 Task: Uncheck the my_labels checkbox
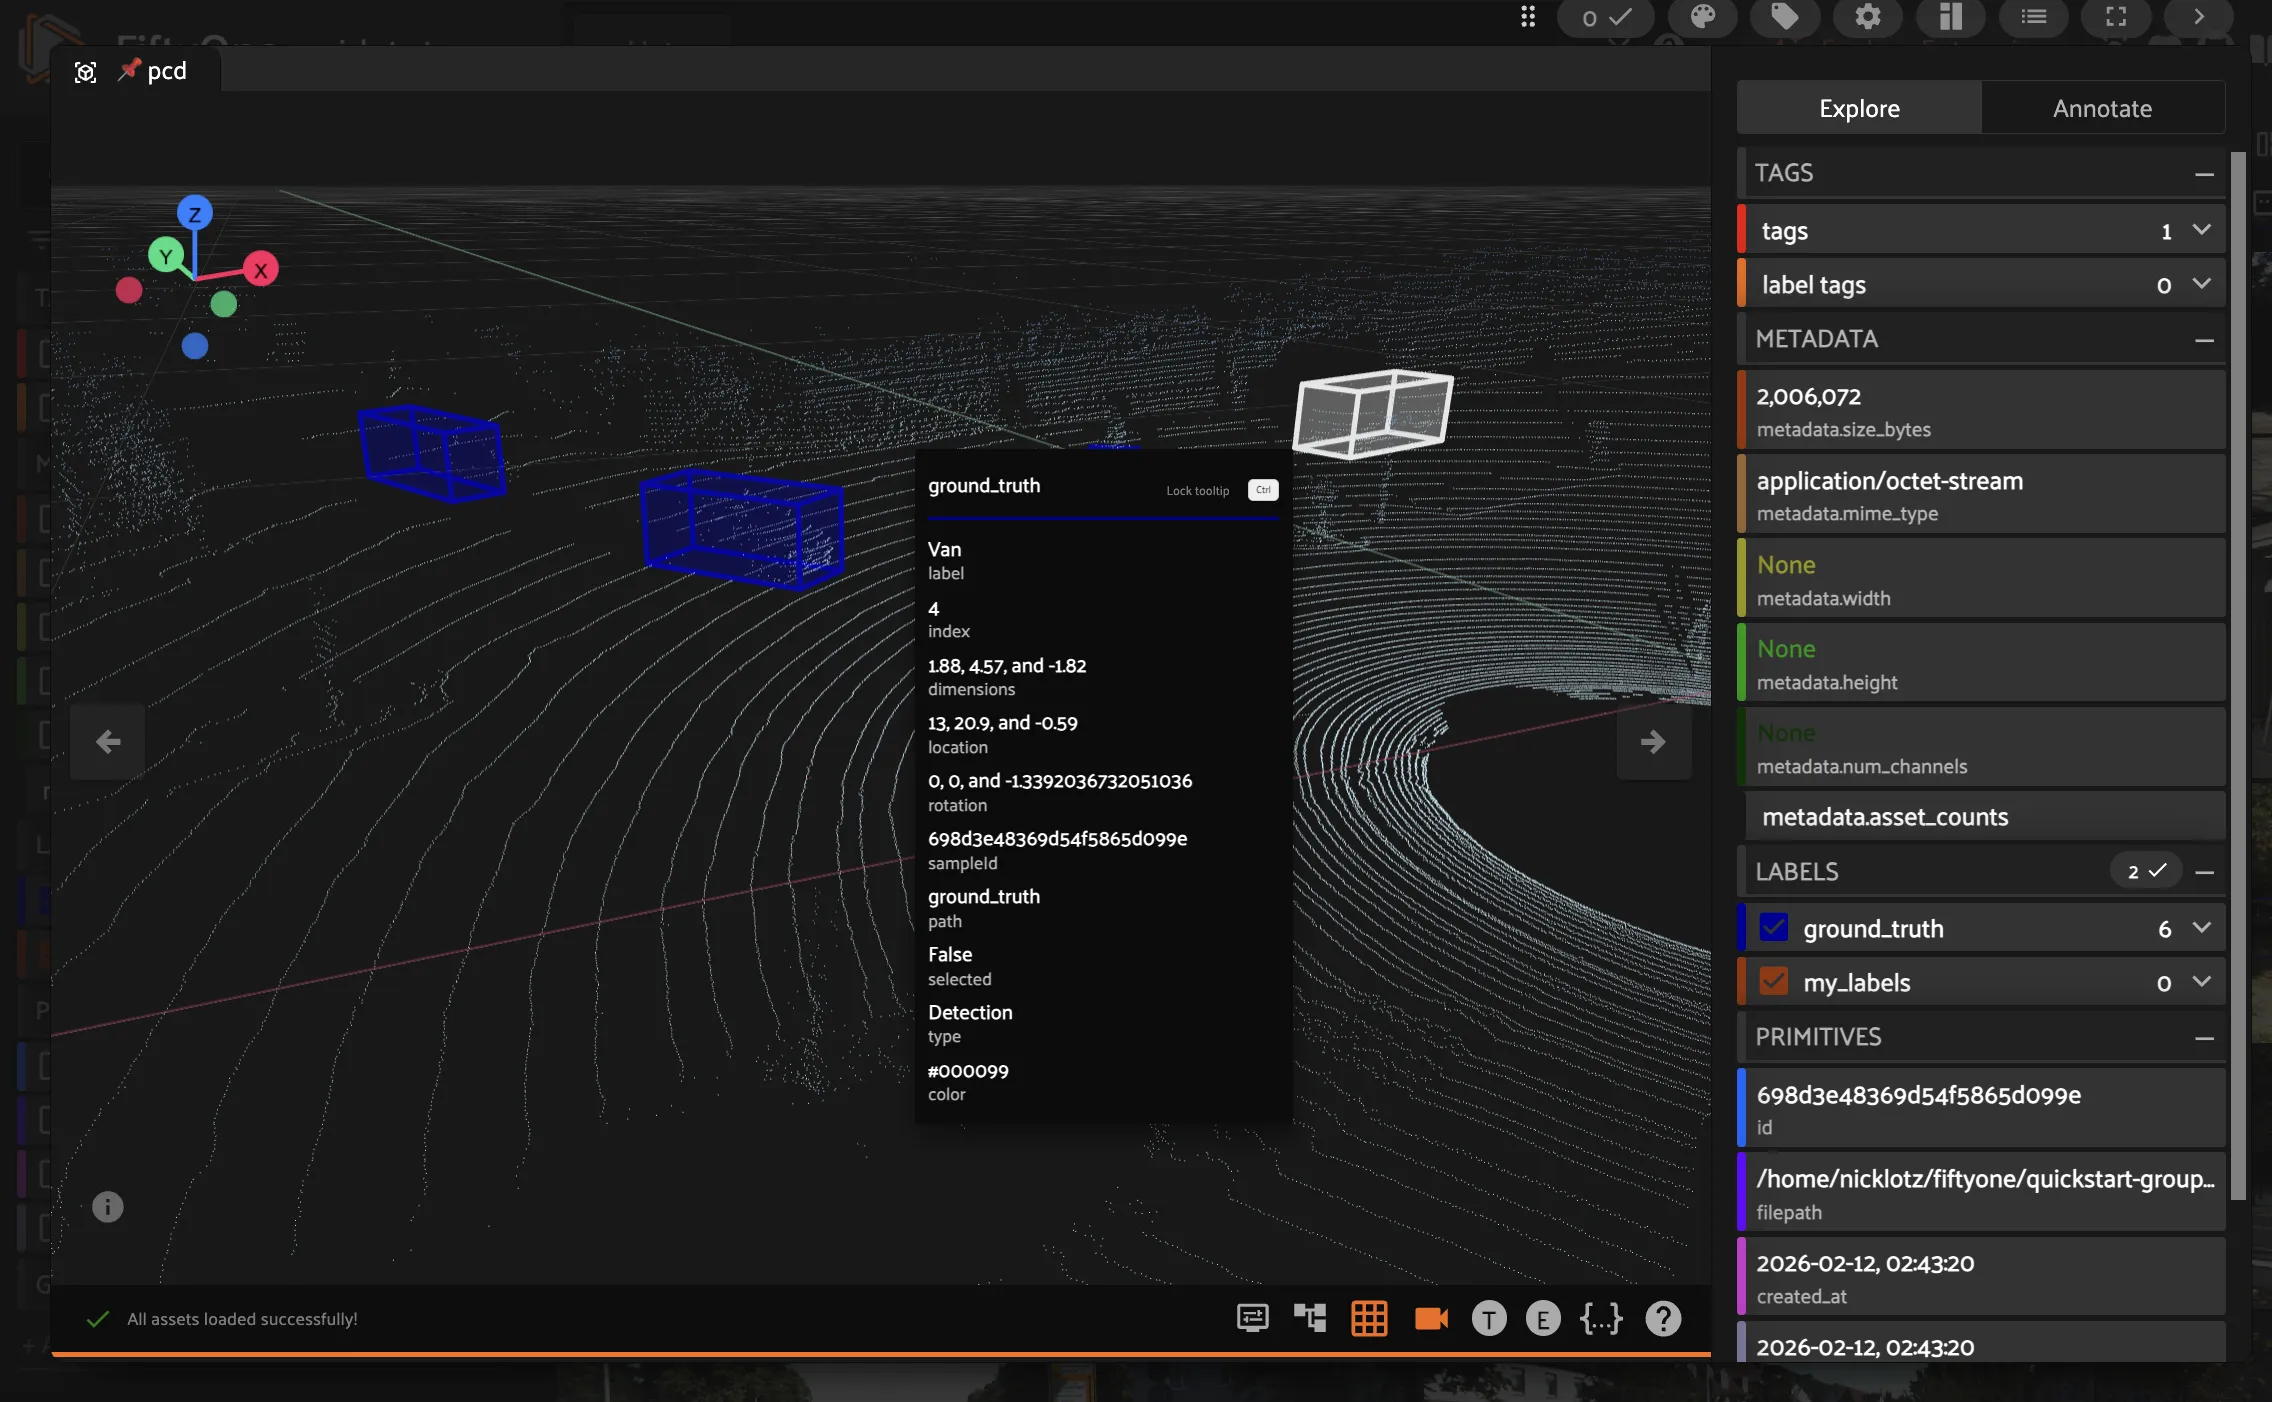(1774, 981)
